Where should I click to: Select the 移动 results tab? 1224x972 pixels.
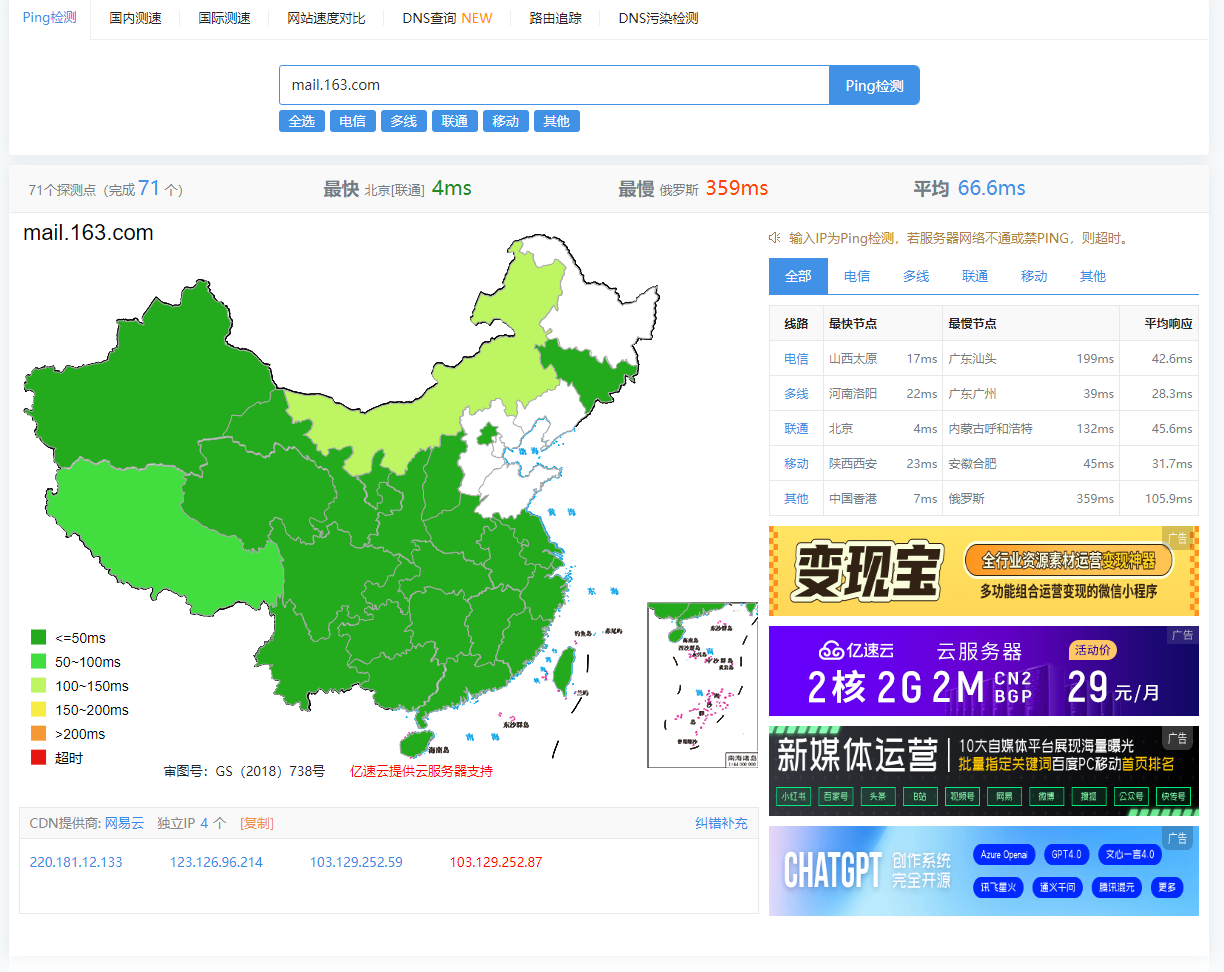1034,276
